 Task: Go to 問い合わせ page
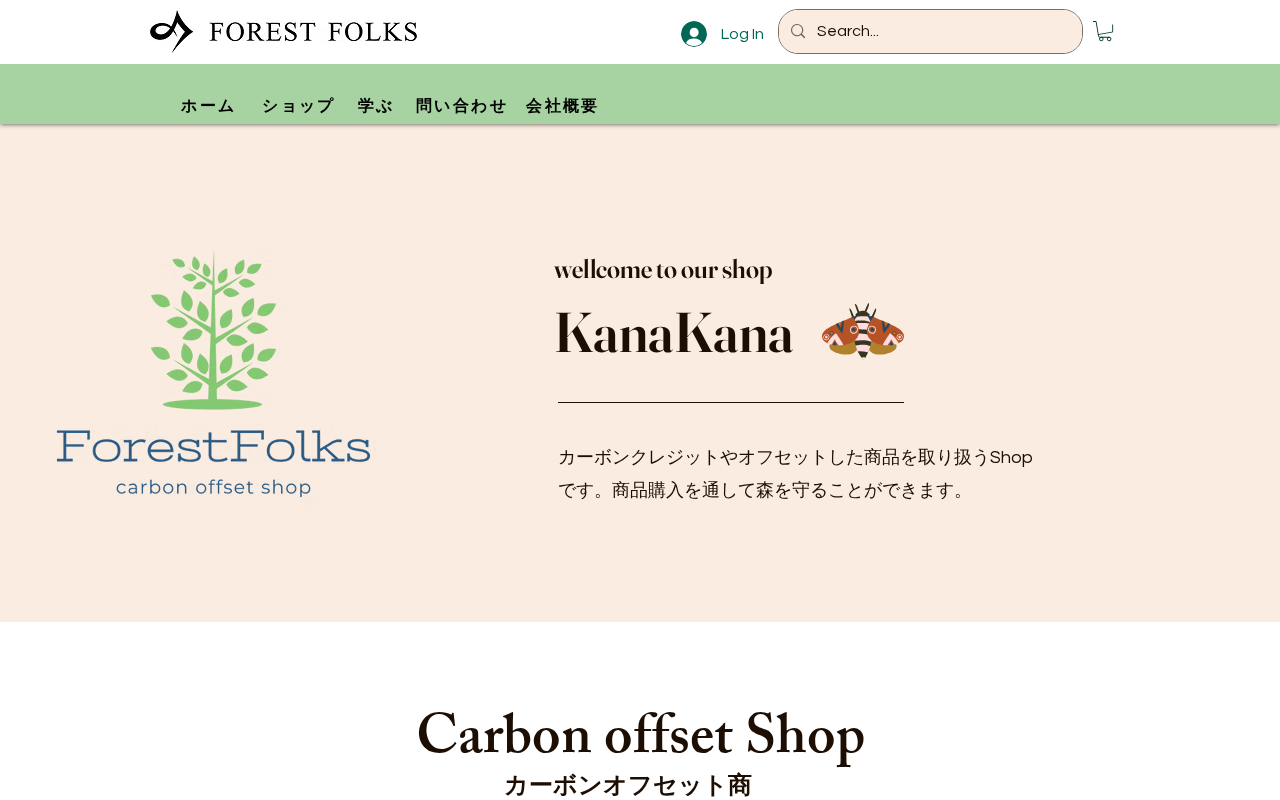(x=461, y=106)
